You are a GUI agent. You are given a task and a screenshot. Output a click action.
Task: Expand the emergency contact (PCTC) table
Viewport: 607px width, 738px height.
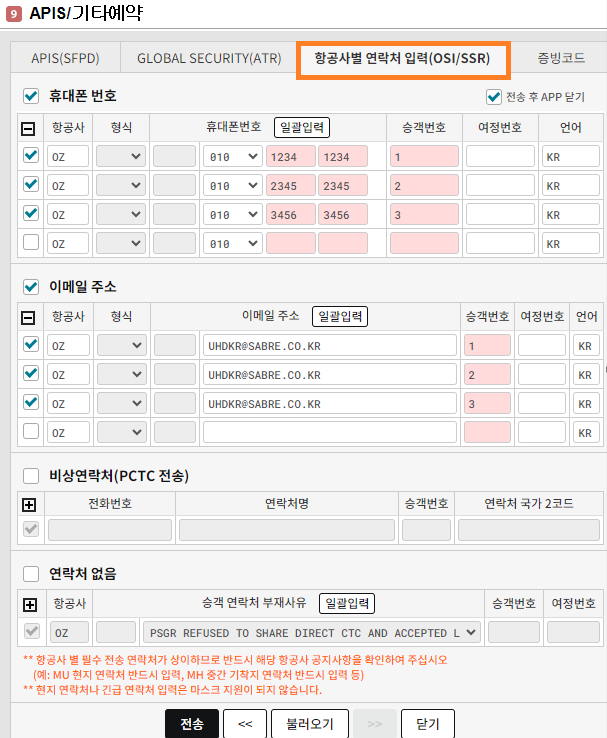tap(30, 505)
